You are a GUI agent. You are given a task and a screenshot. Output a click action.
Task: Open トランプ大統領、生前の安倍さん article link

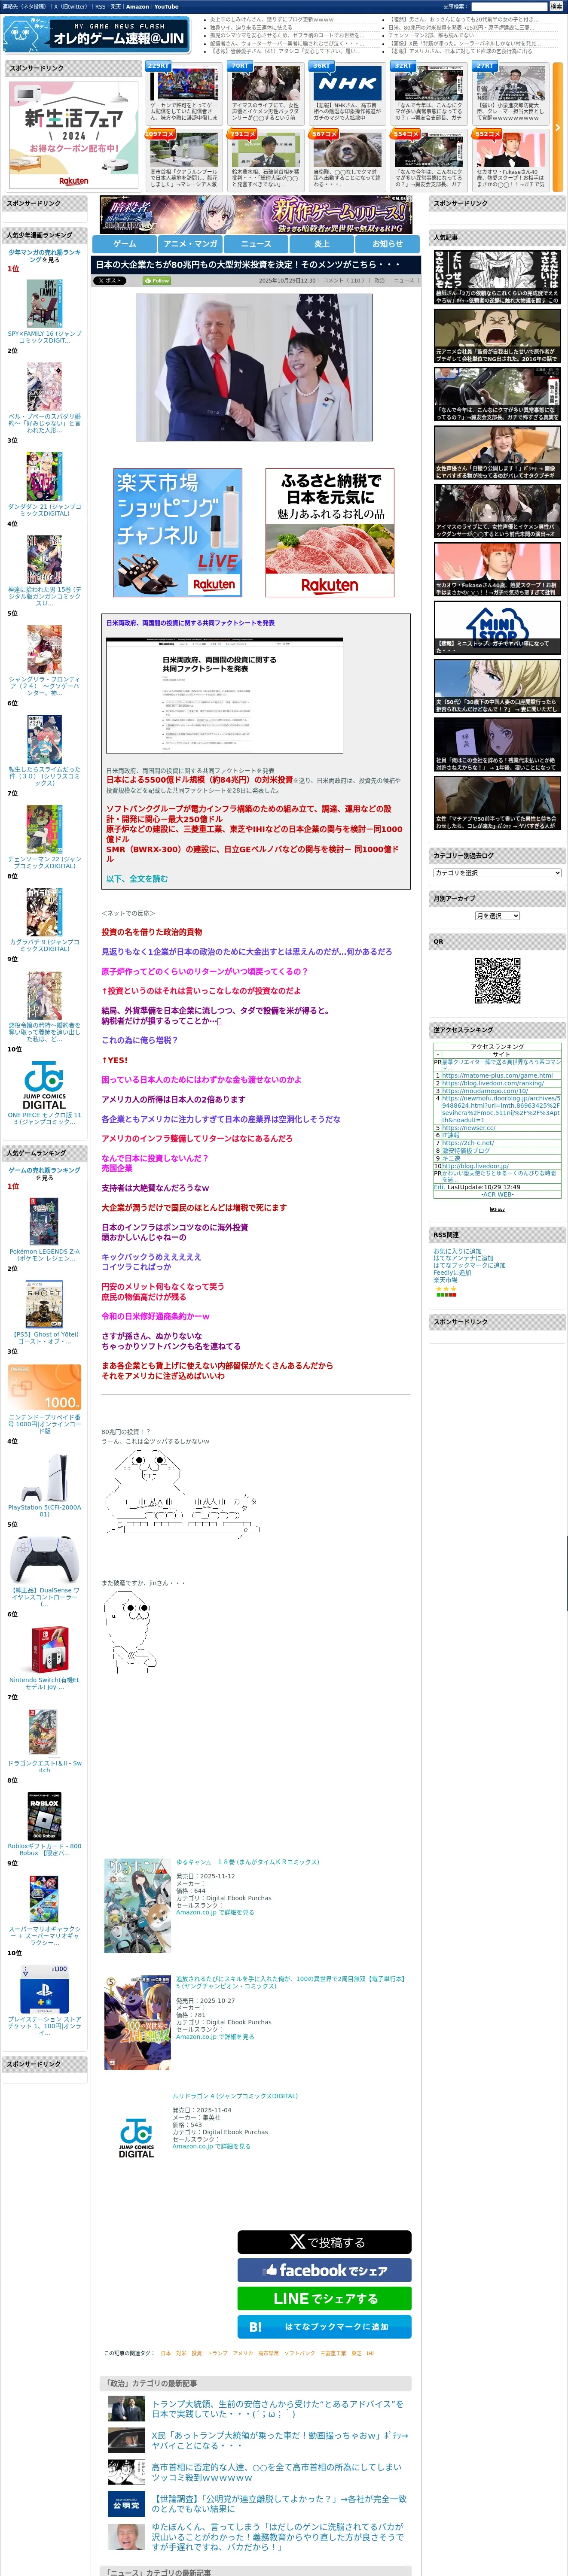pyautogui.click(x=278, y=2408)
